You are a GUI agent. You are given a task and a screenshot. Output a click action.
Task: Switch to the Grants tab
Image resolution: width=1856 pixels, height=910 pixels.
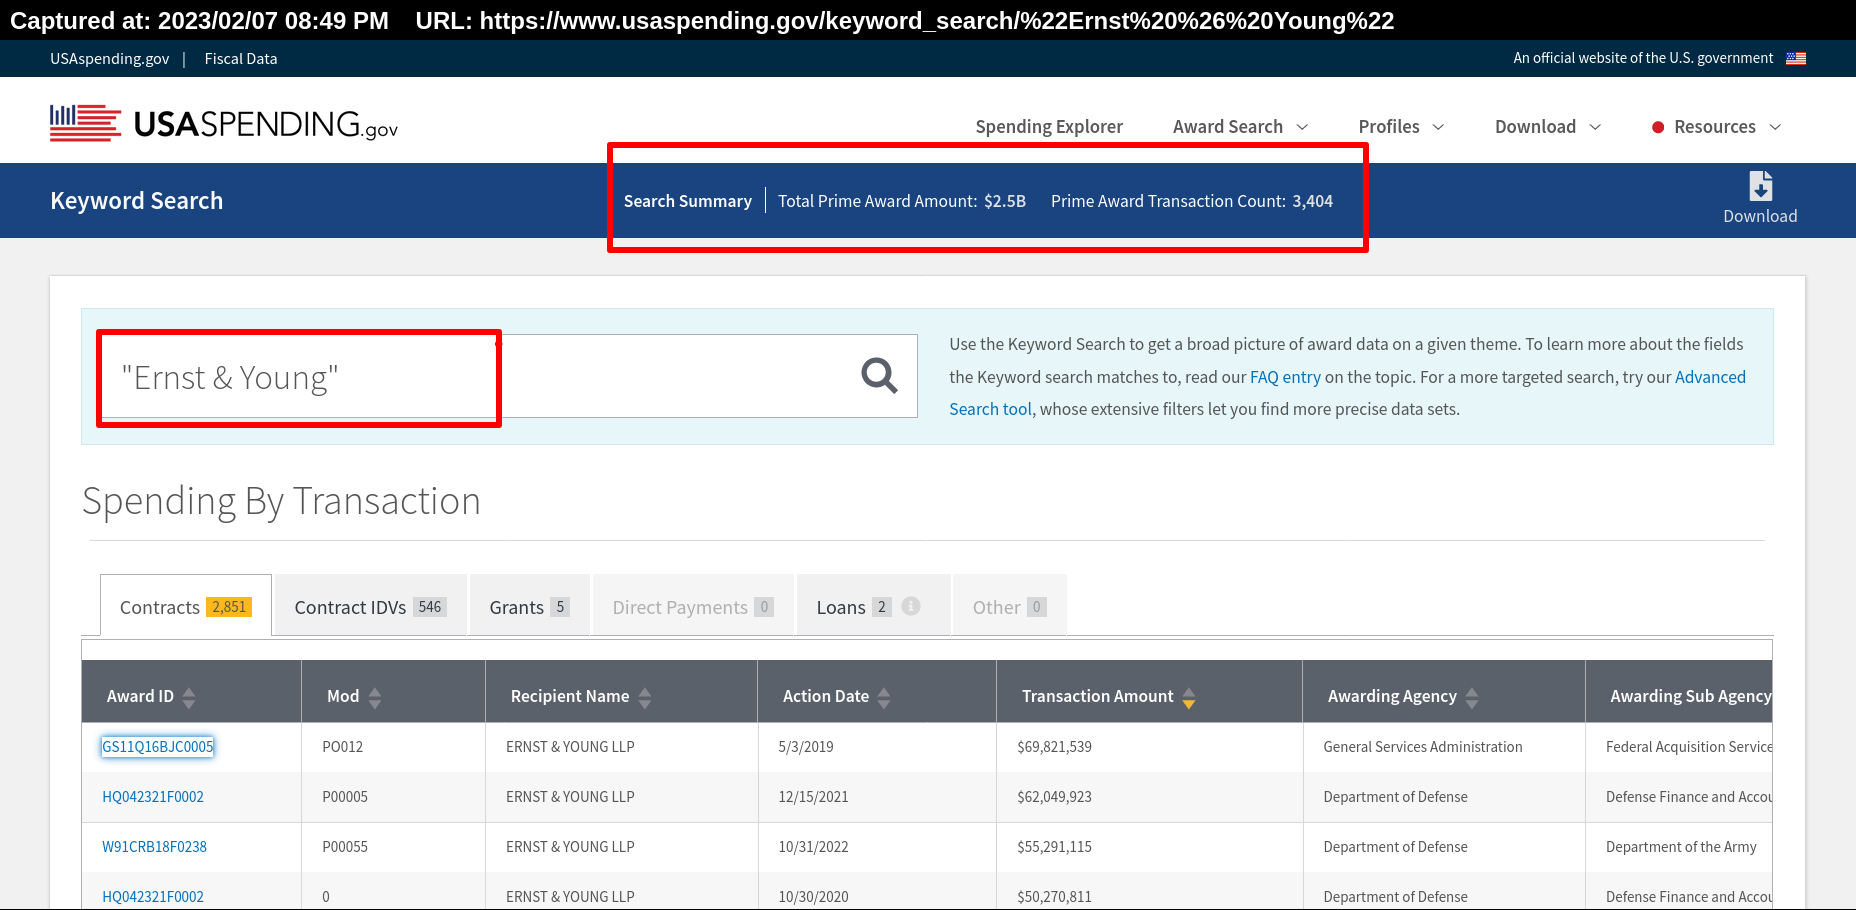point(529,606)
